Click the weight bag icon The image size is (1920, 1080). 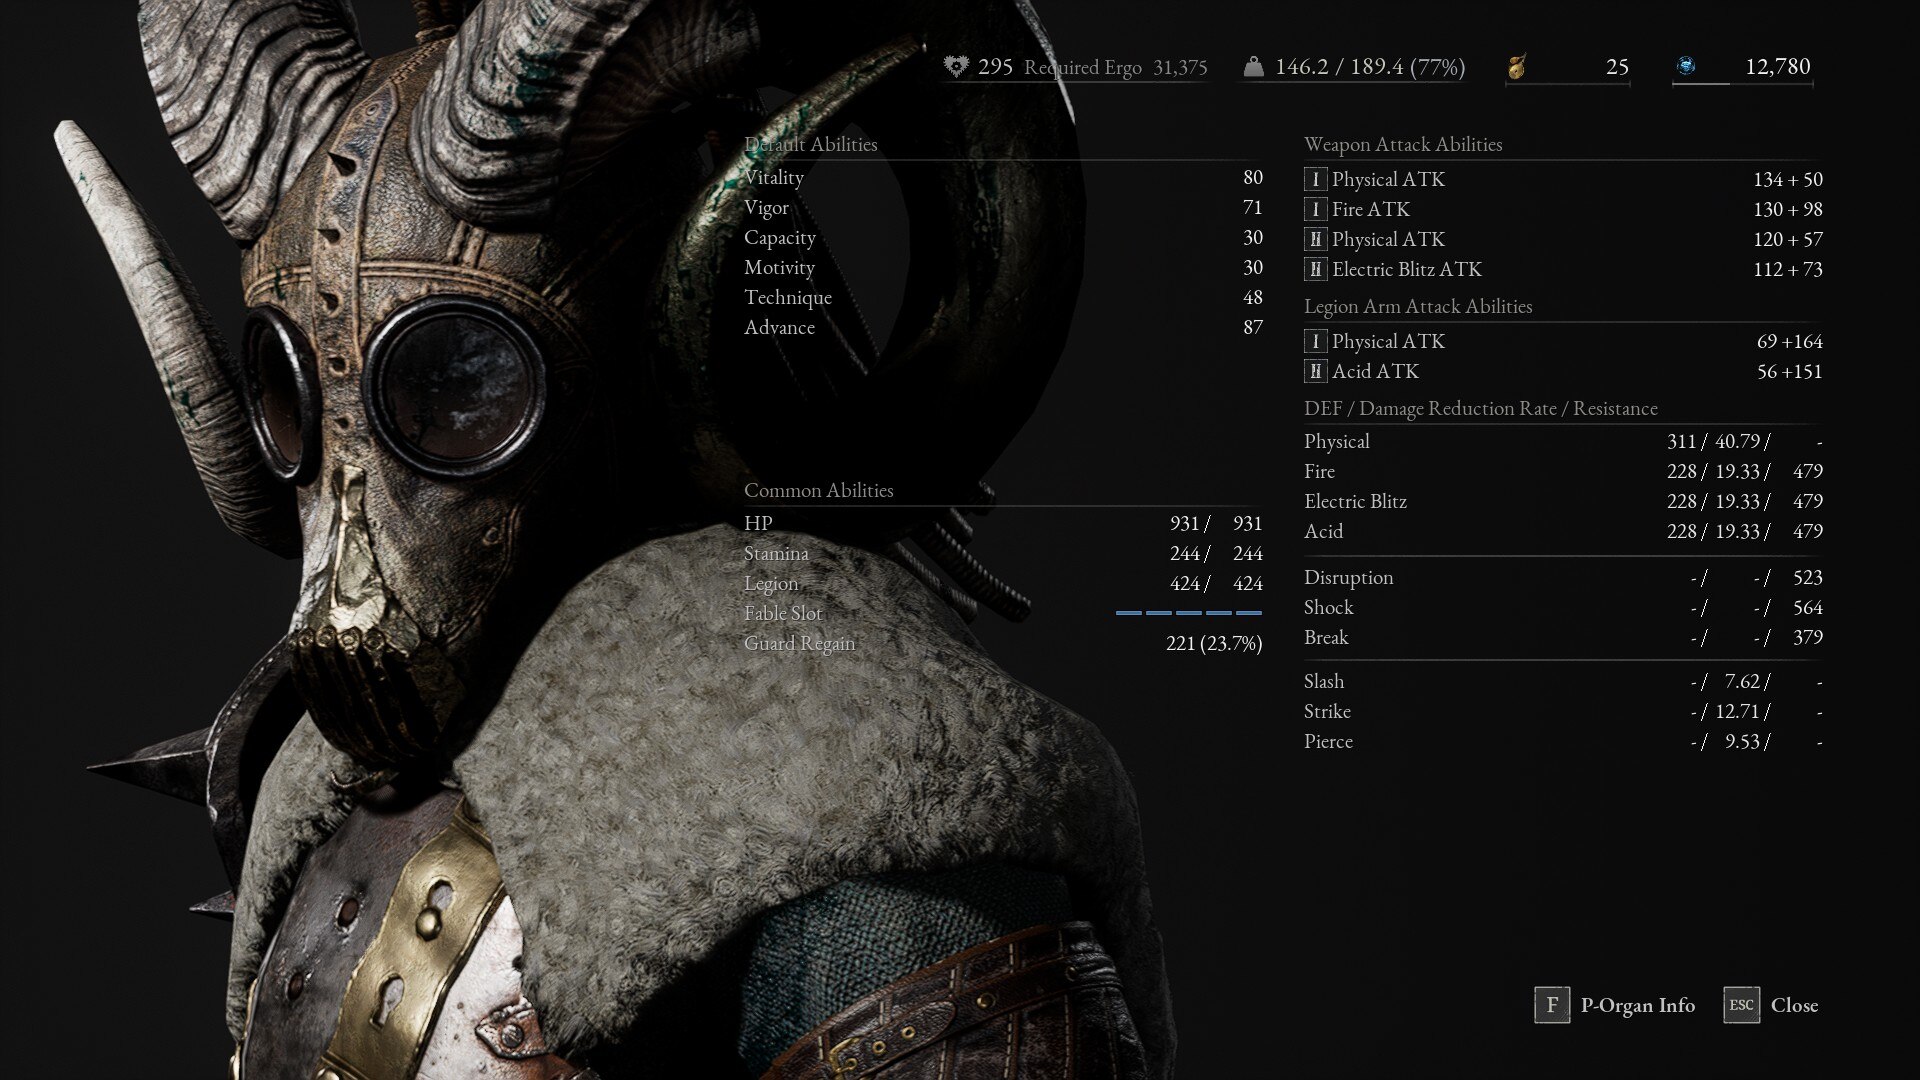pyautogui.click(x=1253, y=67)
